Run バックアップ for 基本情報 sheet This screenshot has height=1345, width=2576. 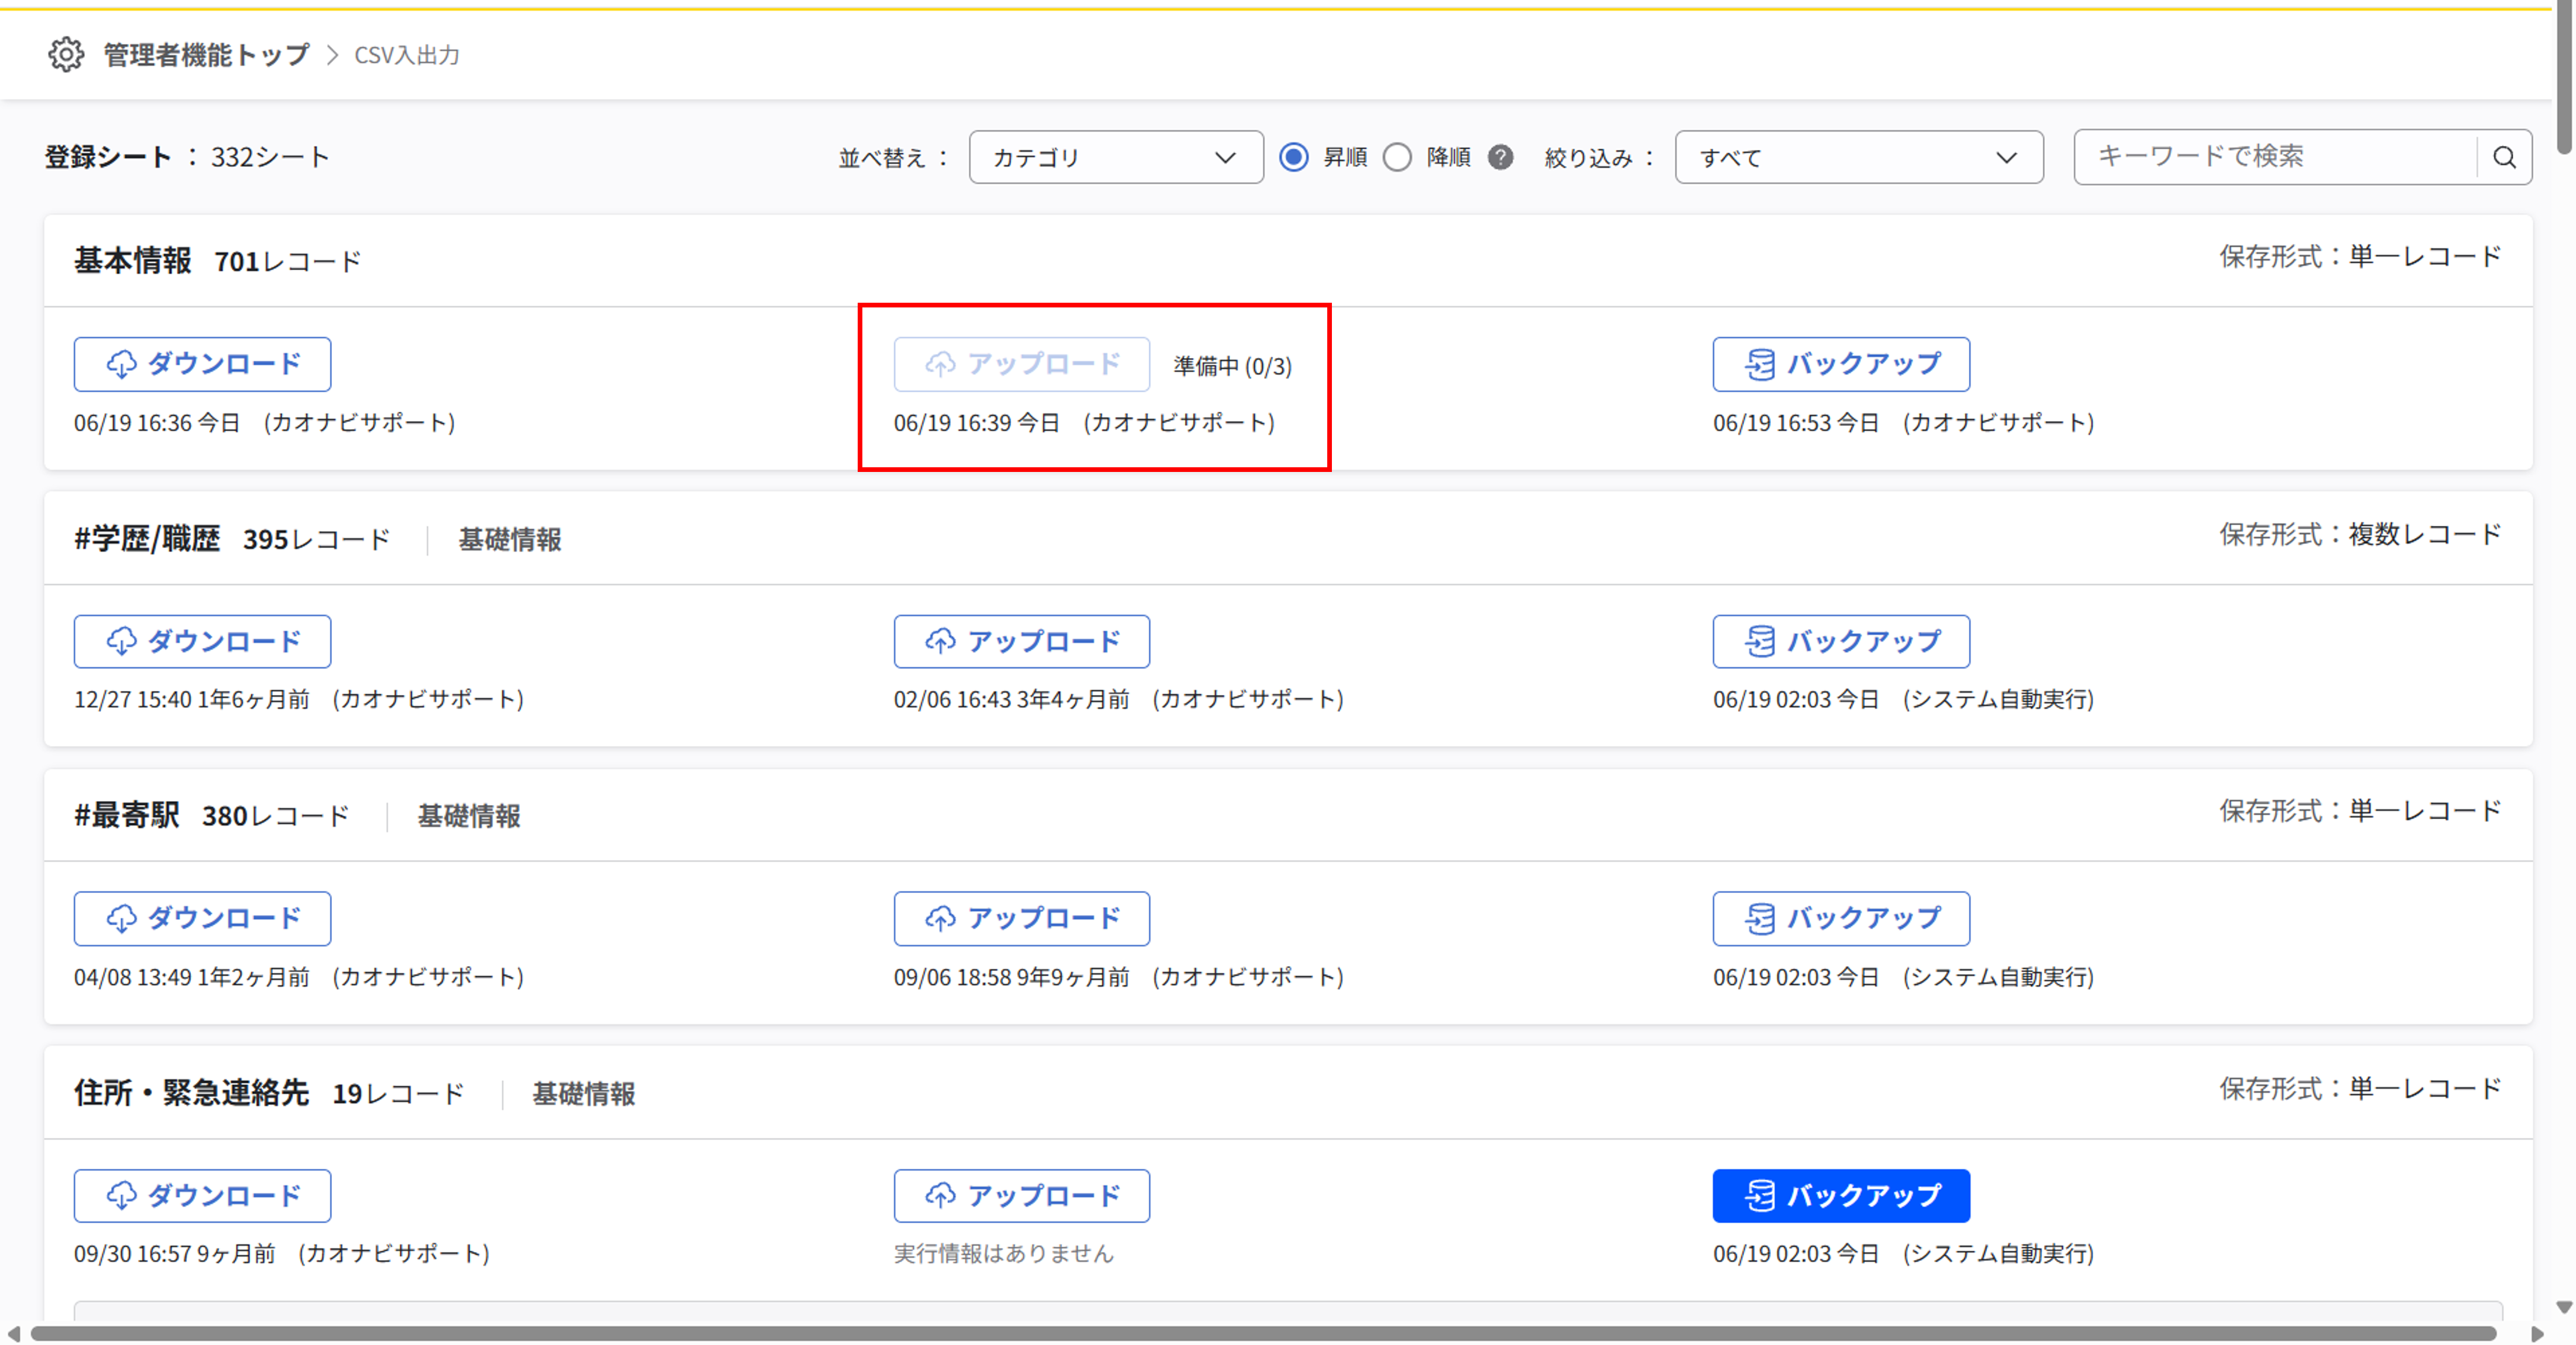point(1841,364)
